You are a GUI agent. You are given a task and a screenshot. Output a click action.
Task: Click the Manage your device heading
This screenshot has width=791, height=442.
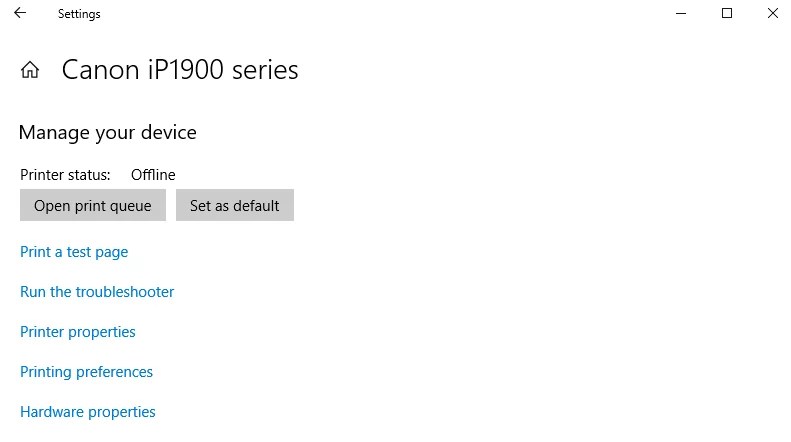point(108,133)
